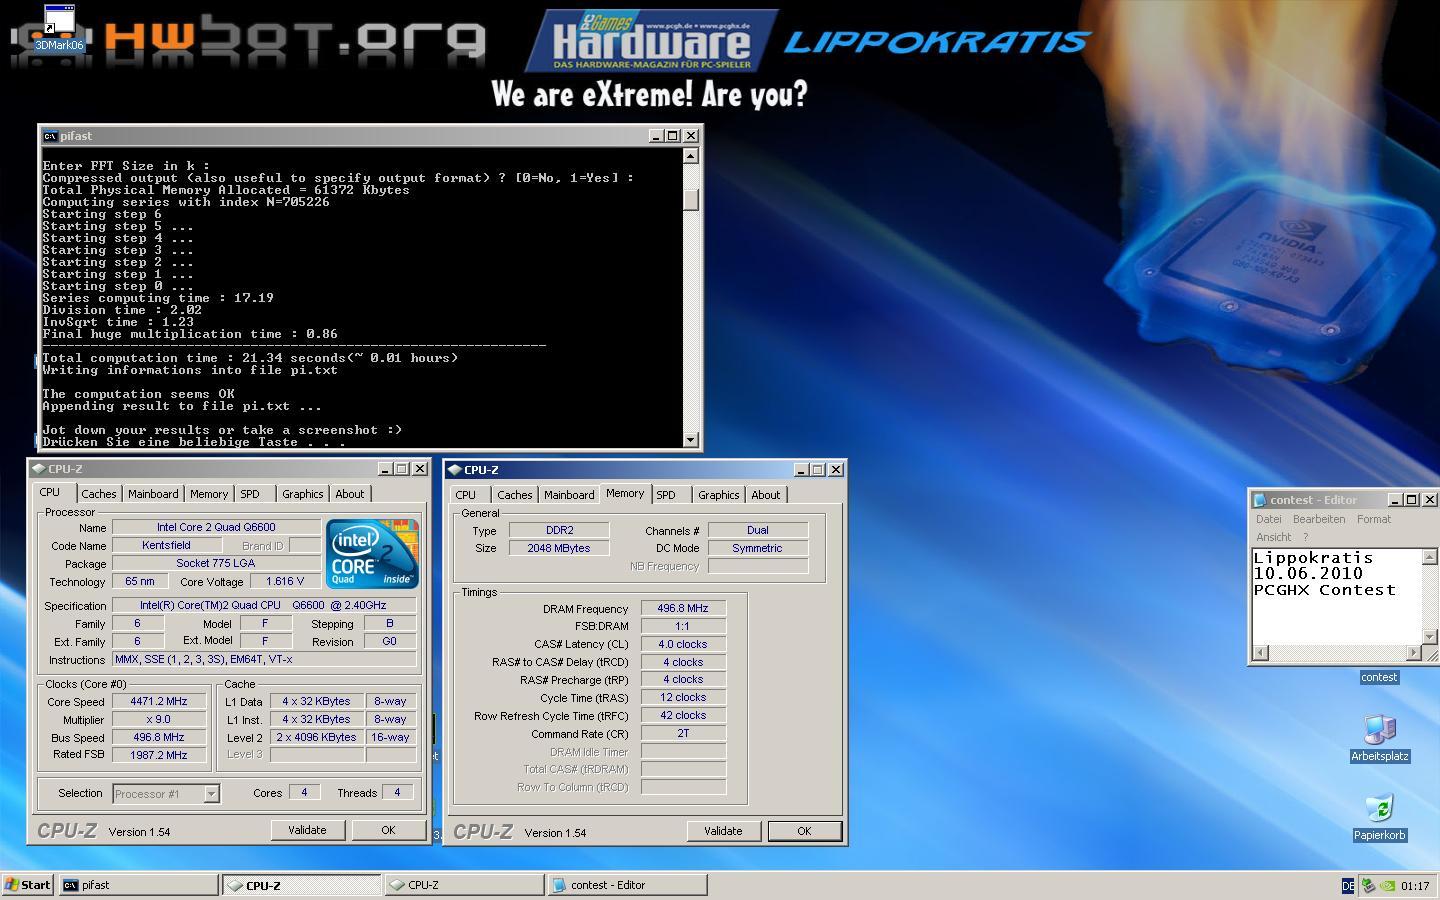Open the 3DMark06 desktop shortcut
The image size is (1440, 900).
[x=59, y=27]
